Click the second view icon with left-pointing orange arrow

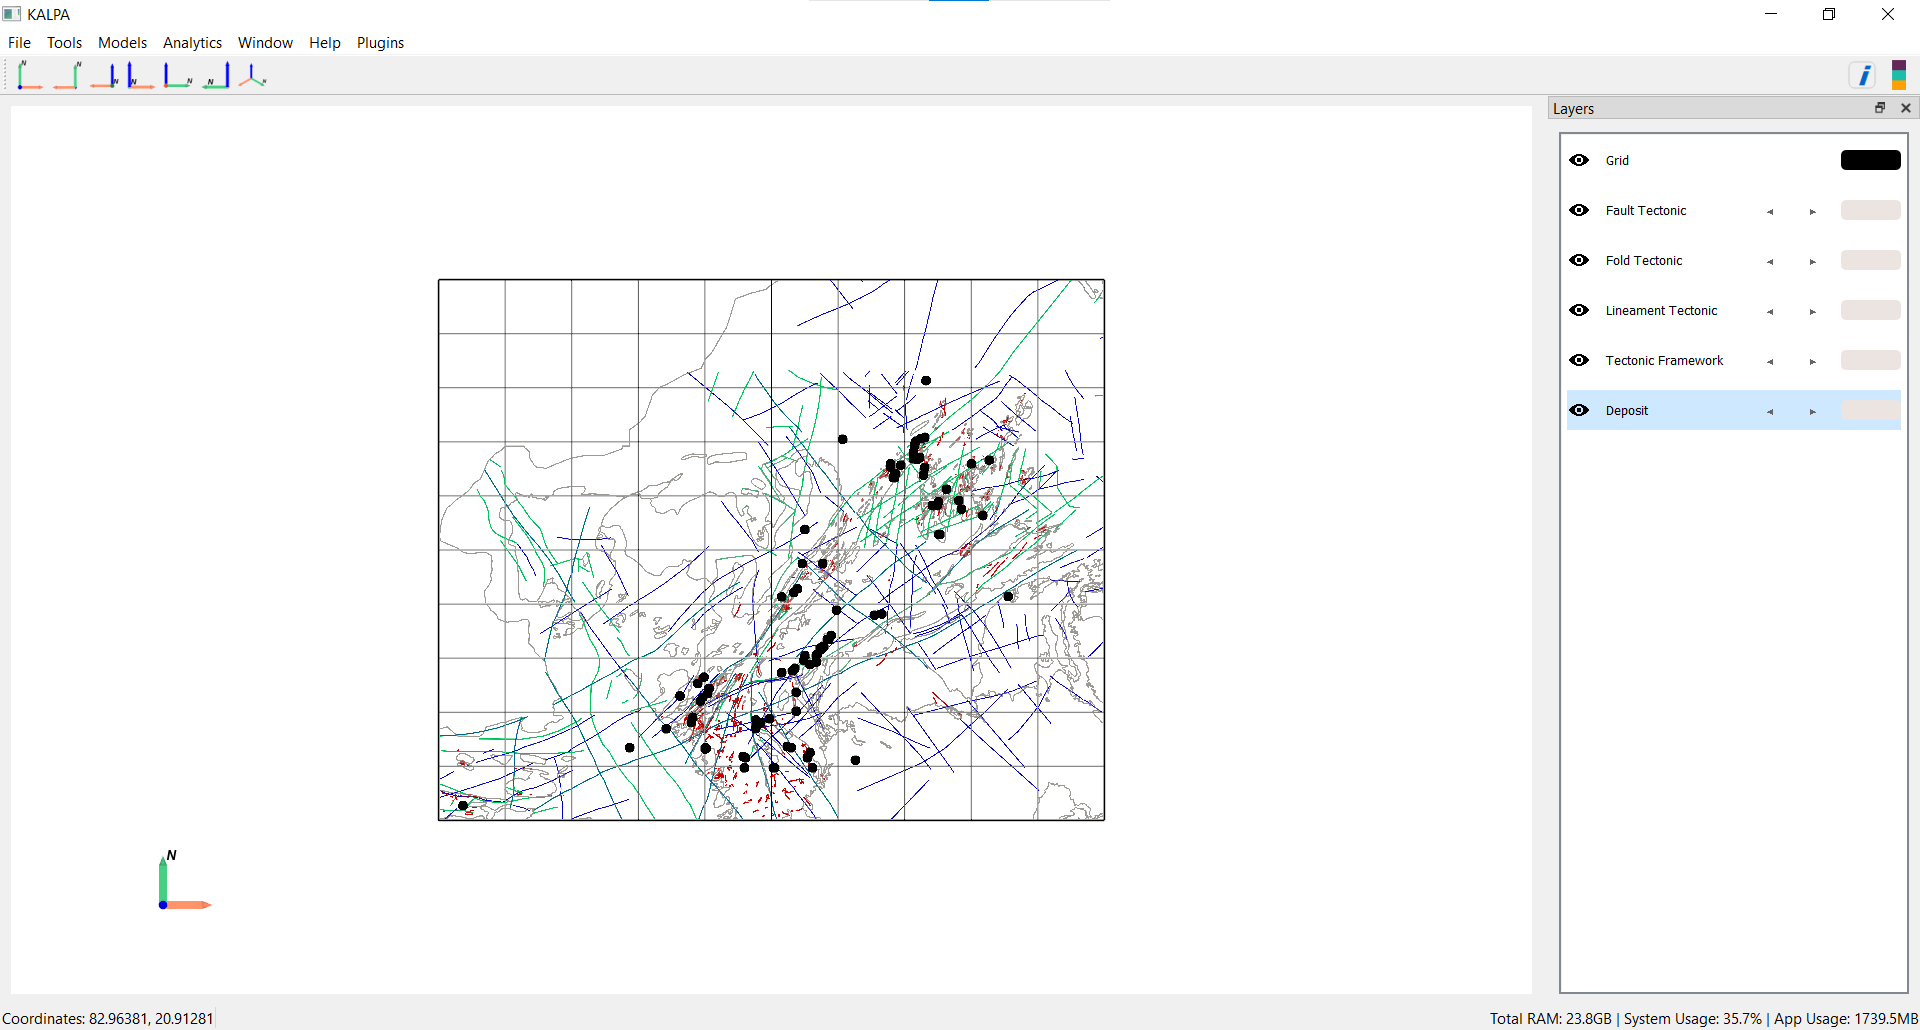coord(67,76)
